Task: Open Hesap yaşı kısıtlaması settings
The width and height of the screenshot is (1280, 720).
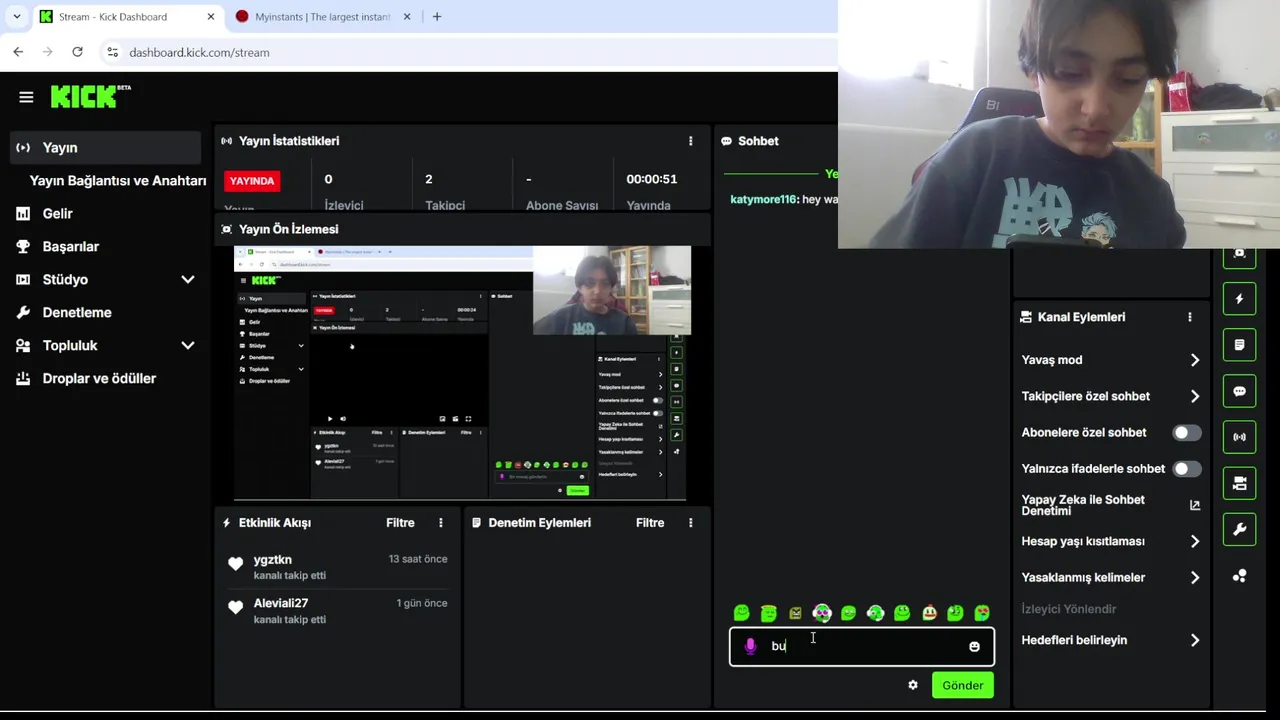Action: (1110, 541)
